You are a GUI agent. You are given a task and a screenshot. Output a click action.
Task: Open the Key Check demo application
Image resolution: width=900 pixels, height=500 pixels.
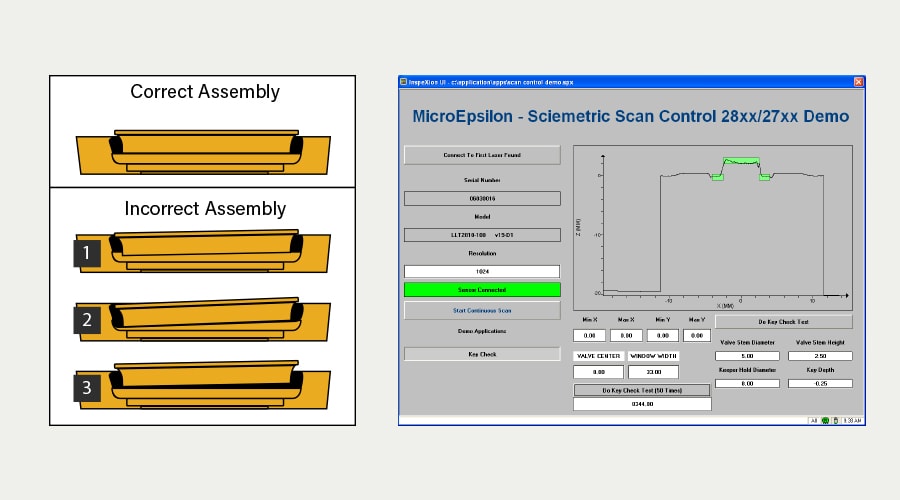(482, 354)
